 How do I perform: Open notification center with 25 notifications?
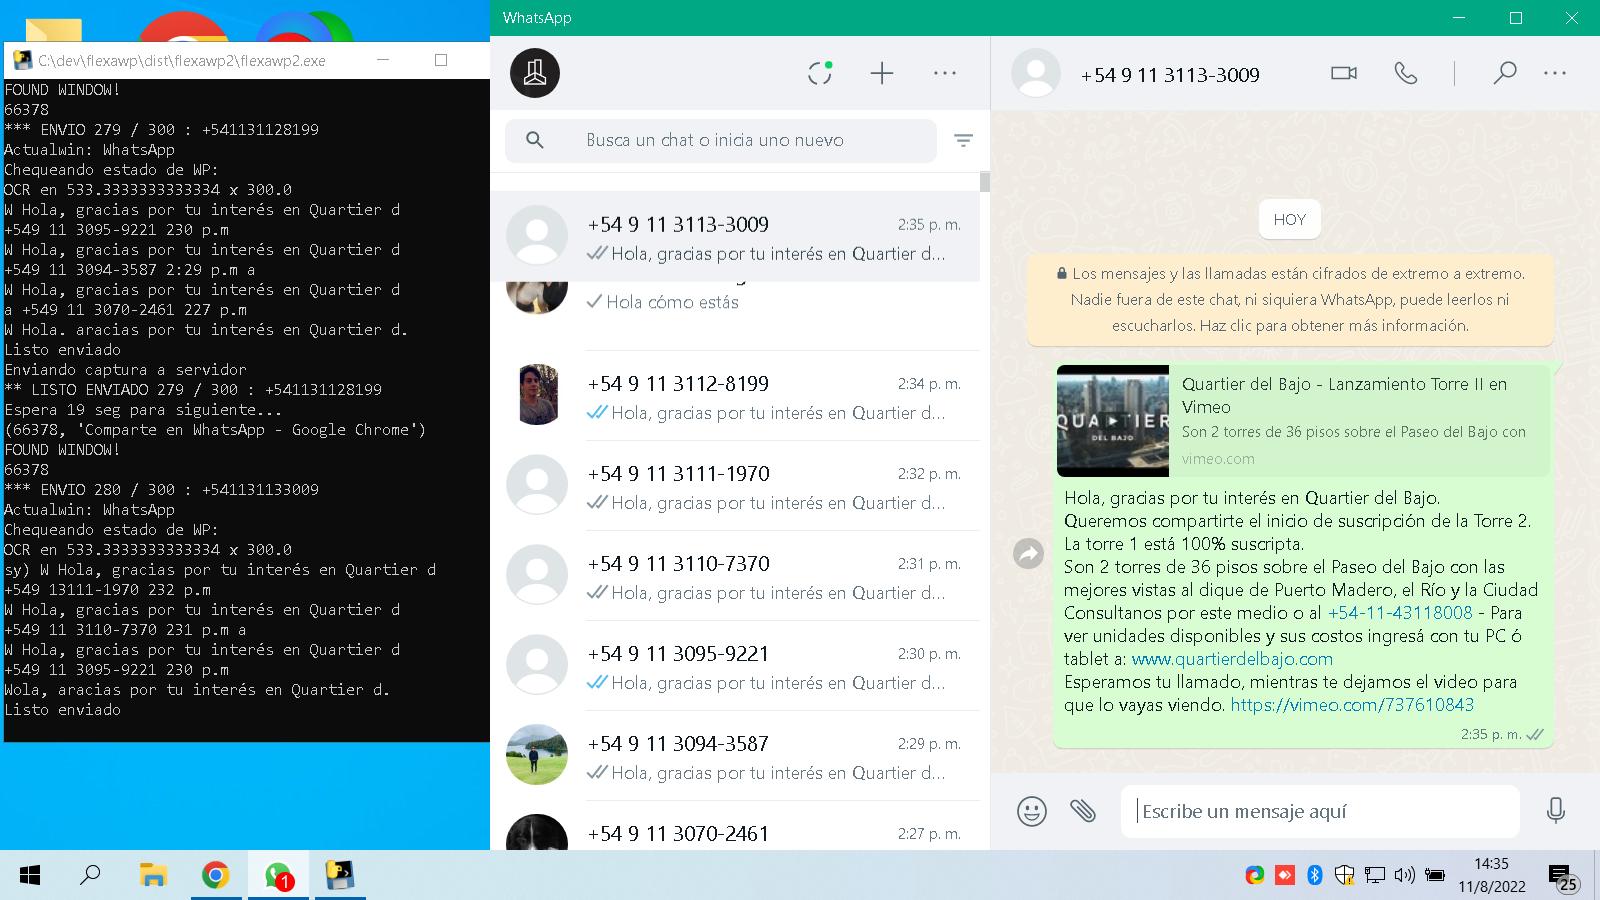coord(1563,878)
